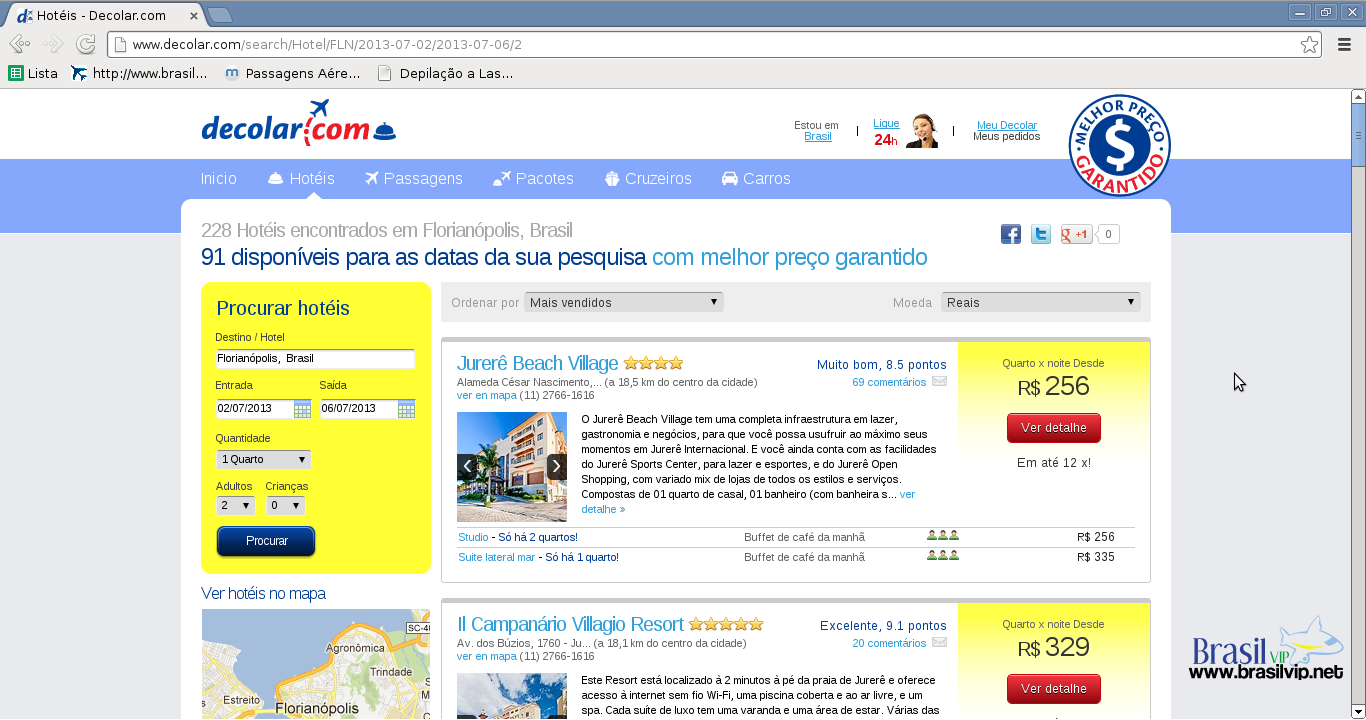Viewport: 1366px width, 720px height.
Task: Open the Quantidade rooms dropdown
Action: pos(264,459)
